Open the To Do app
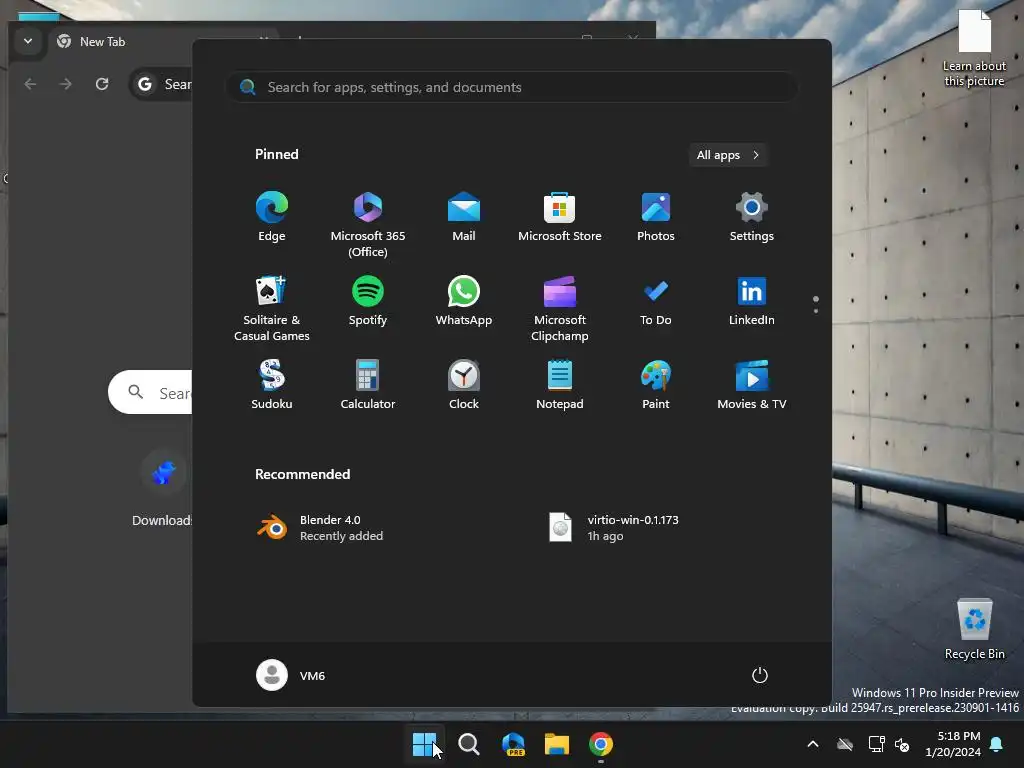1024x768 pixels. (656, 301)
